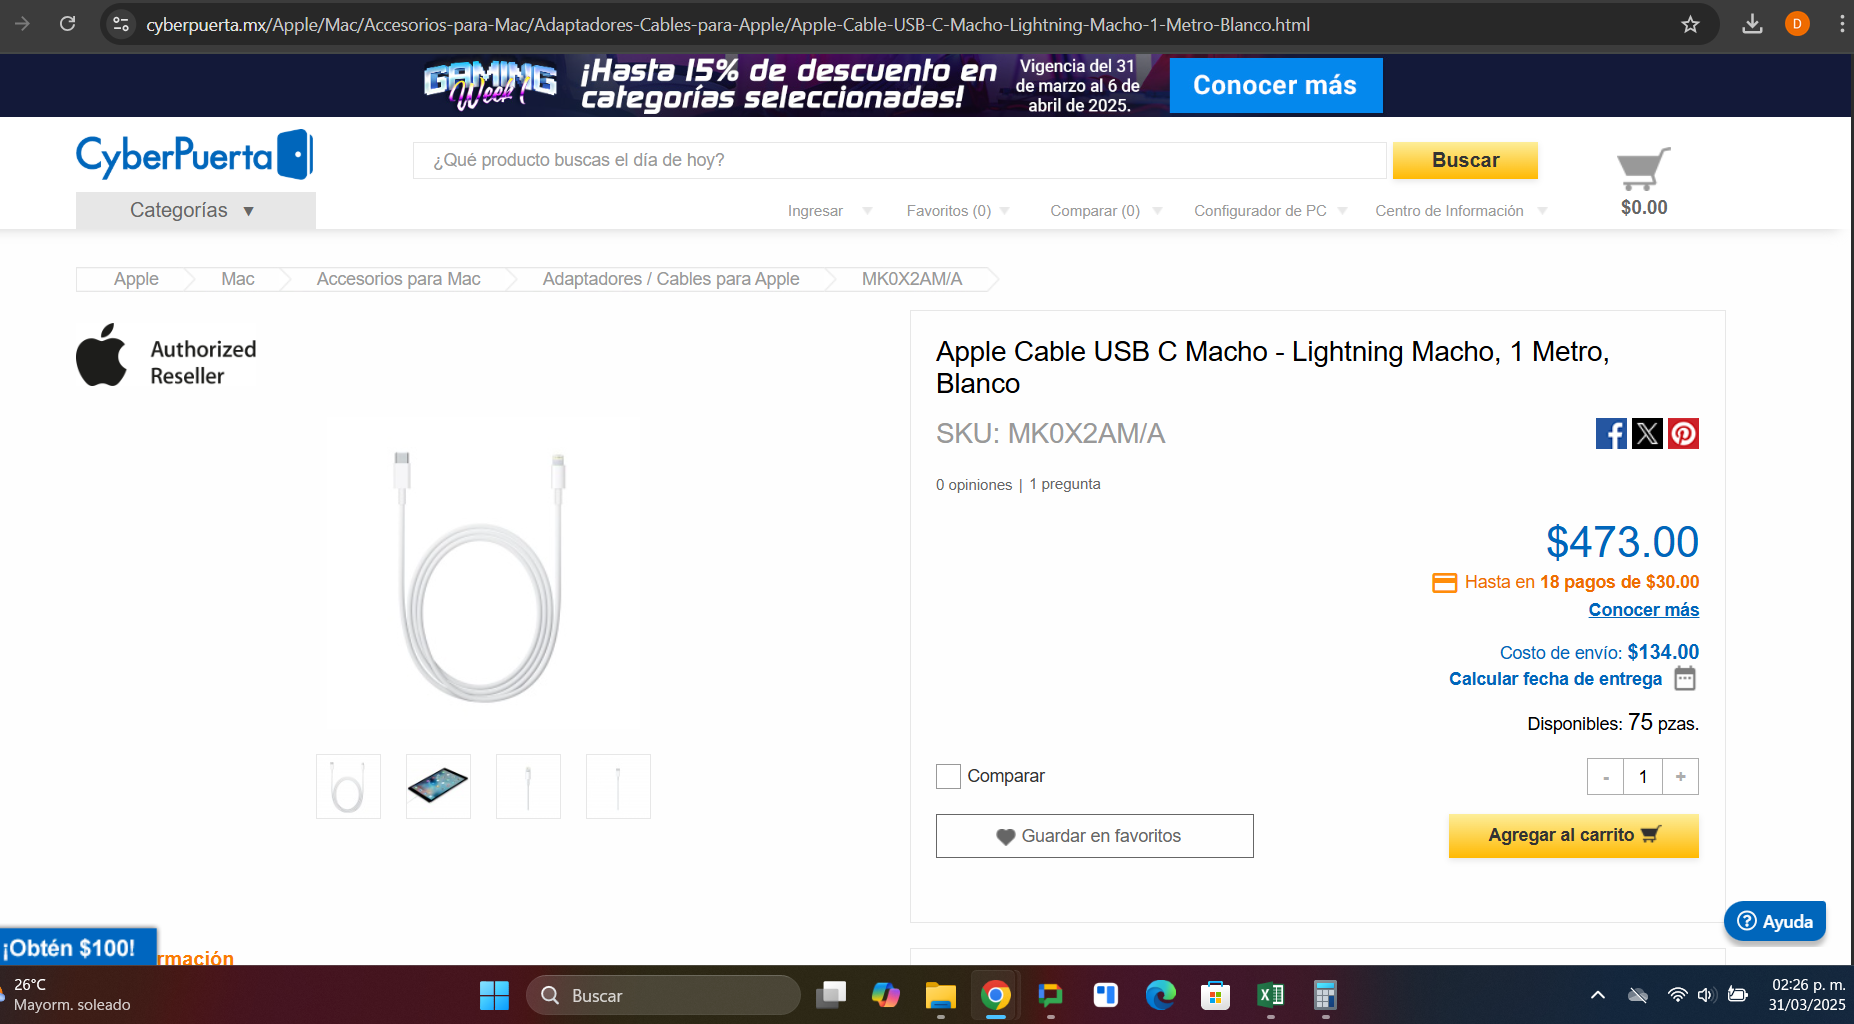Image resolution: width=1854 pixels, height=1024 pixels.
Task: Decrease quantity with minus button
Action: pos(1606,777)
